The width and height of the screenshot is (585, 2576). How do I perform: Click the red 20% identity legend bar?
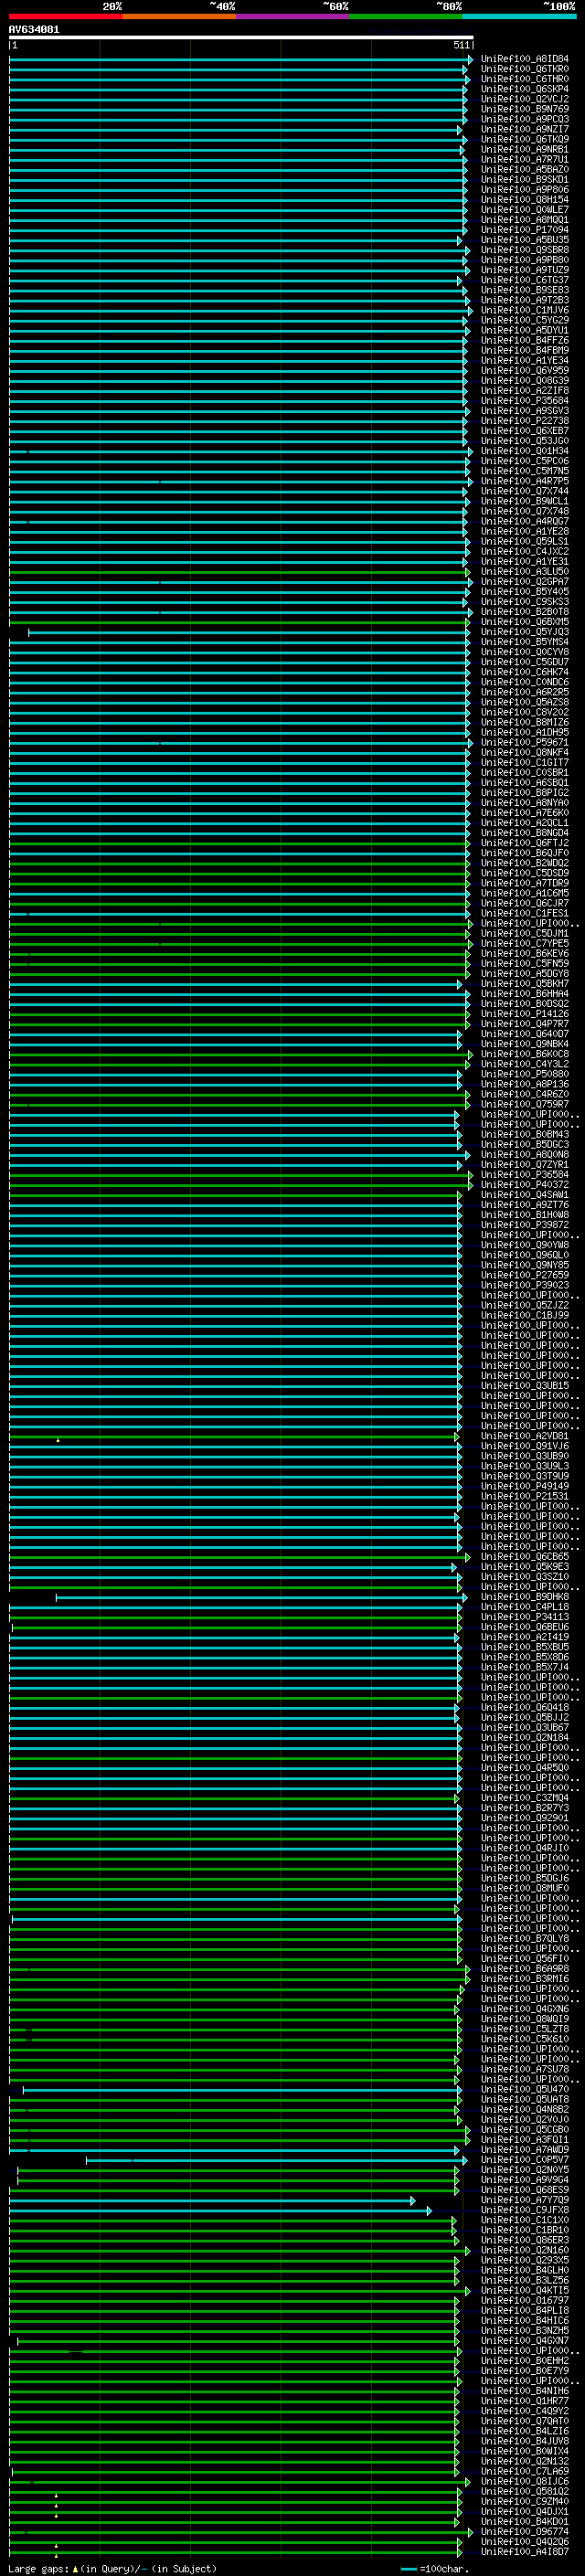pos(65,16)
